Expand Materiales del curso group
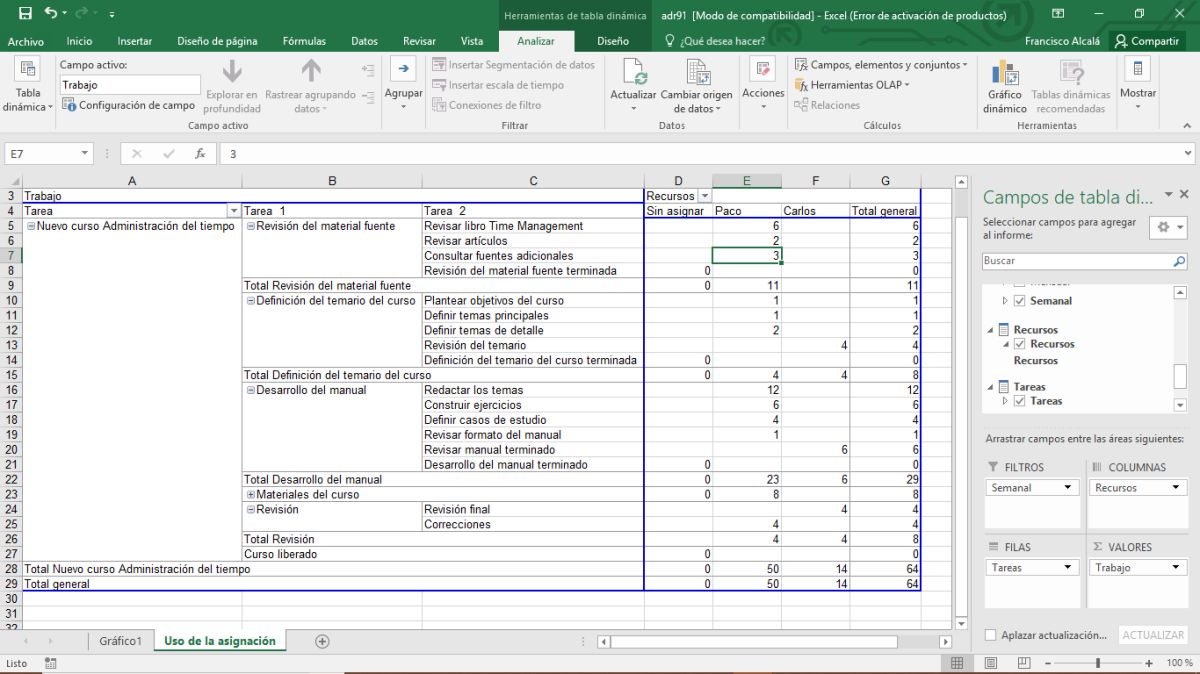The width and height of the screenshot is (1200, 674). coord(251,494)
